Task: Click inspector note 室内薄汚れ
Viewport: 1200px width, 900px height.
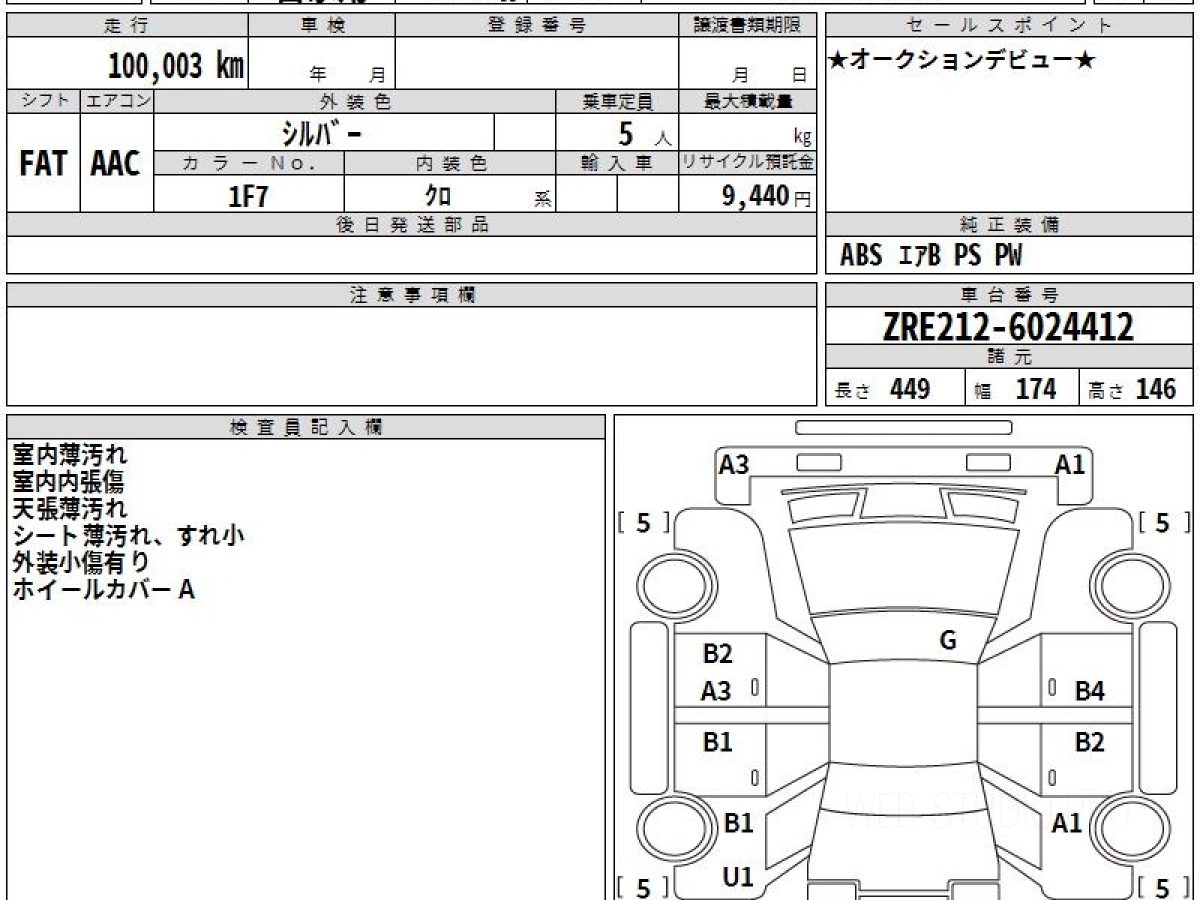Action: point(70,455)
